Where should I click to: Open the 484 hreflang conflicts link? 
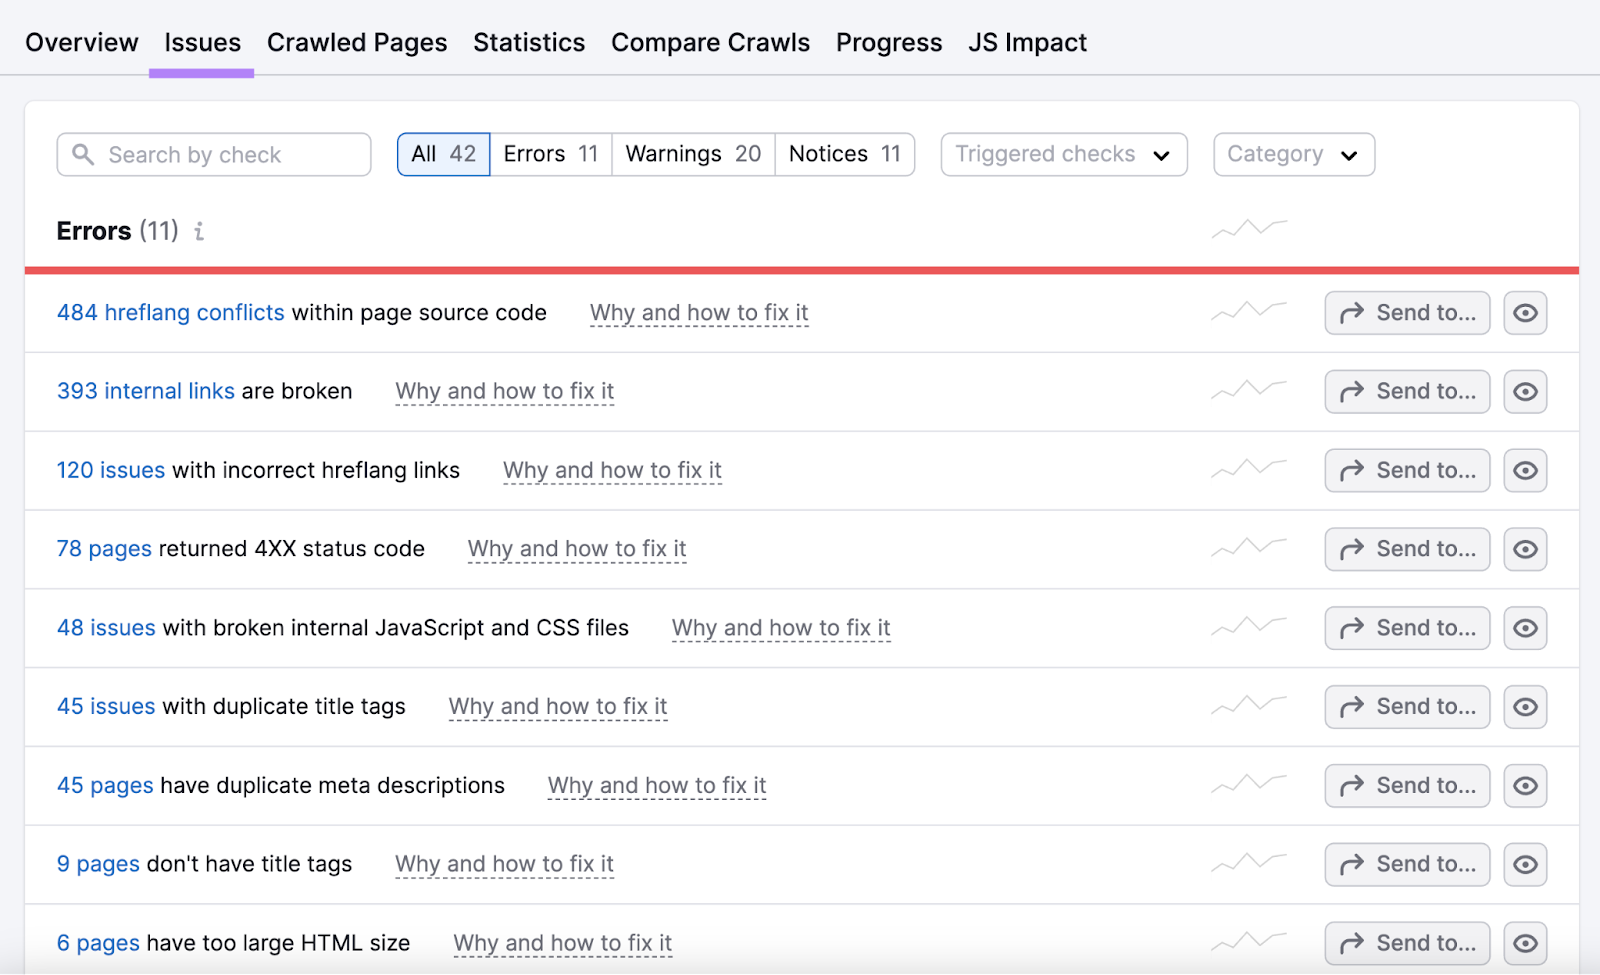pos(169,312)
